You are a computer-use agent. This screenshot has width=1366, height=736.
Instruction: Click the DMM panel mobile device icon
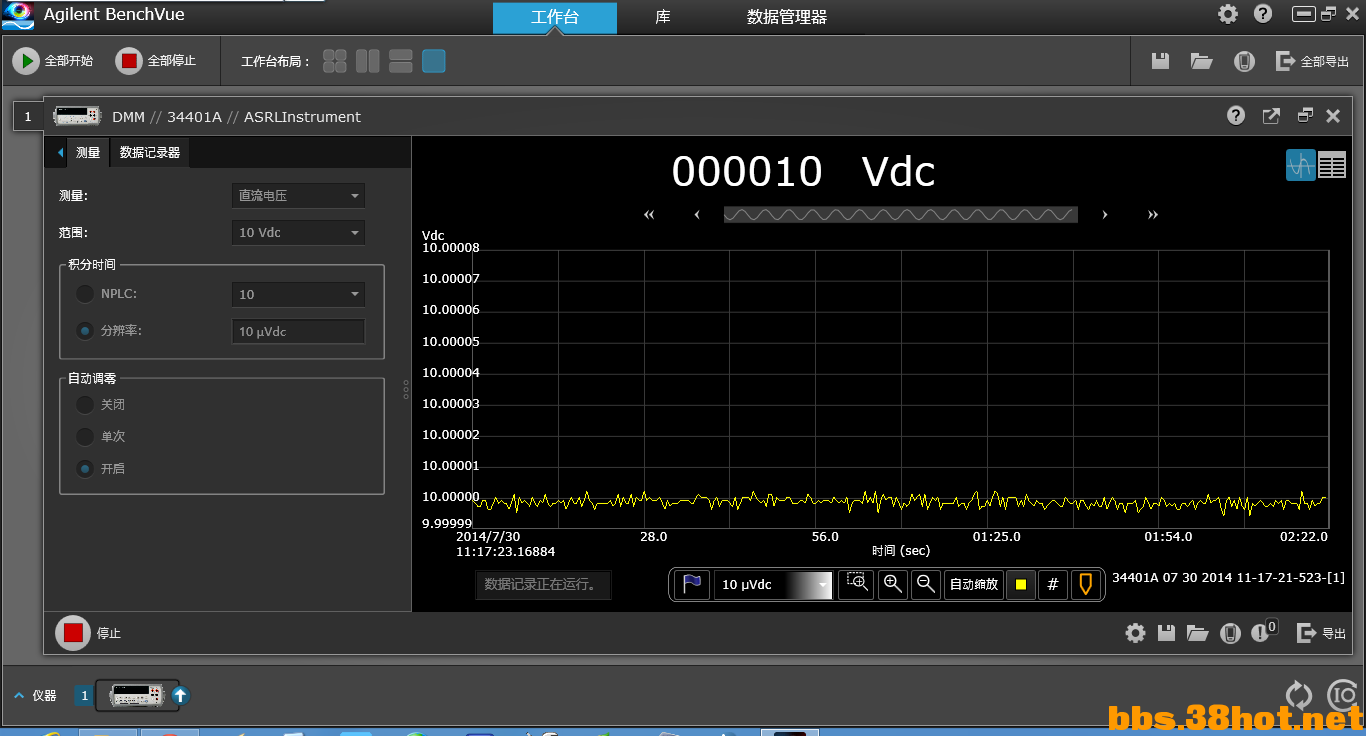click(x=1231, y=633)
